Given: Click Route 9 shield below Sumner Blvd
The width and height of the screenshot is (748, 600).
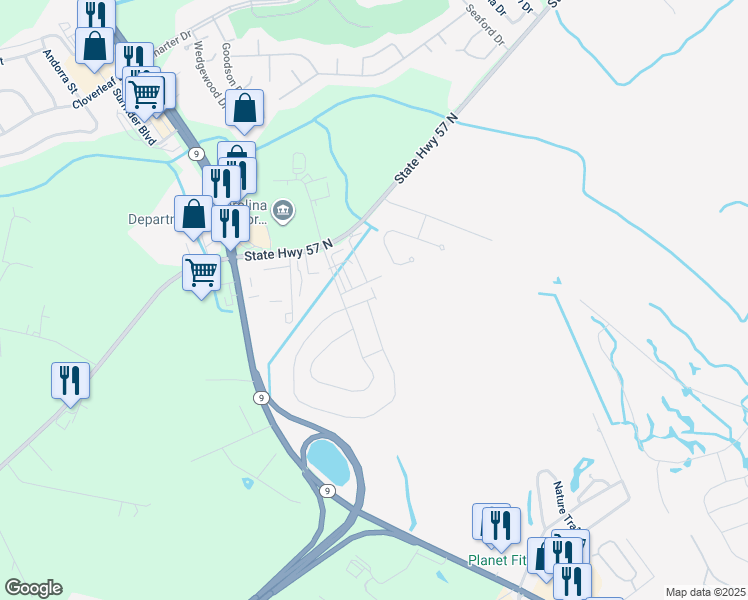Looking at the screenshot, I should pyautogui.click(x=196, y=154).
